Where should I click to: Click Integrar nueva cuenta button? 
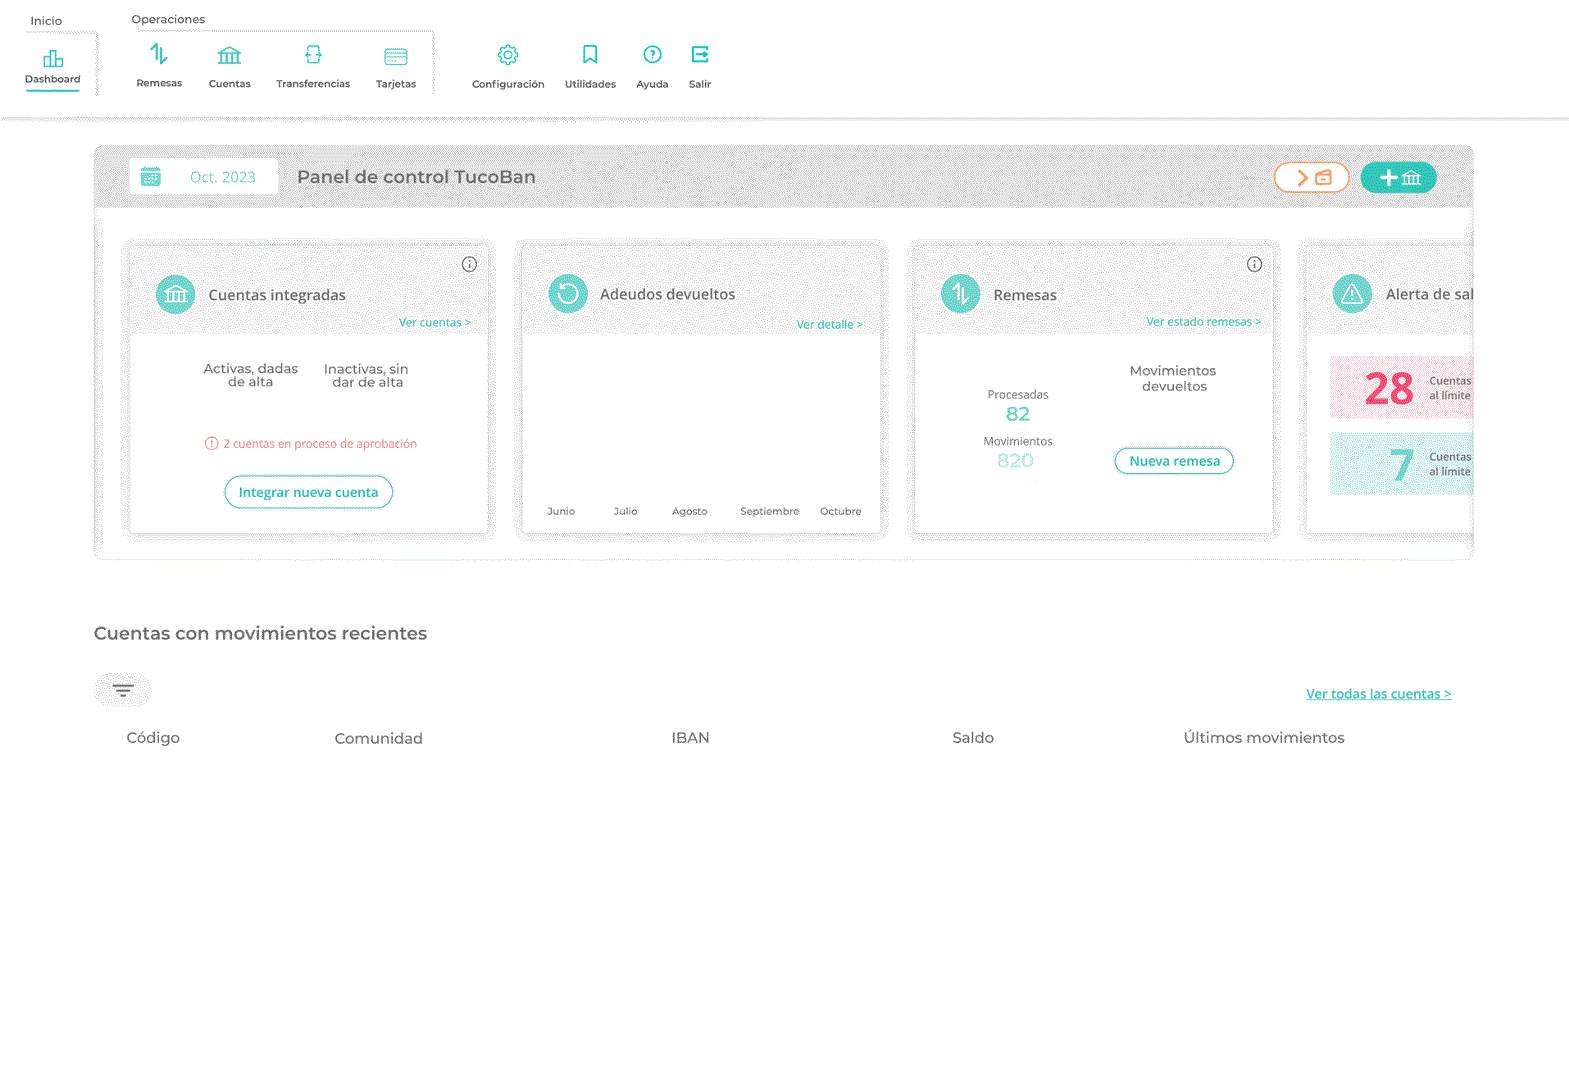click(308, 492)
